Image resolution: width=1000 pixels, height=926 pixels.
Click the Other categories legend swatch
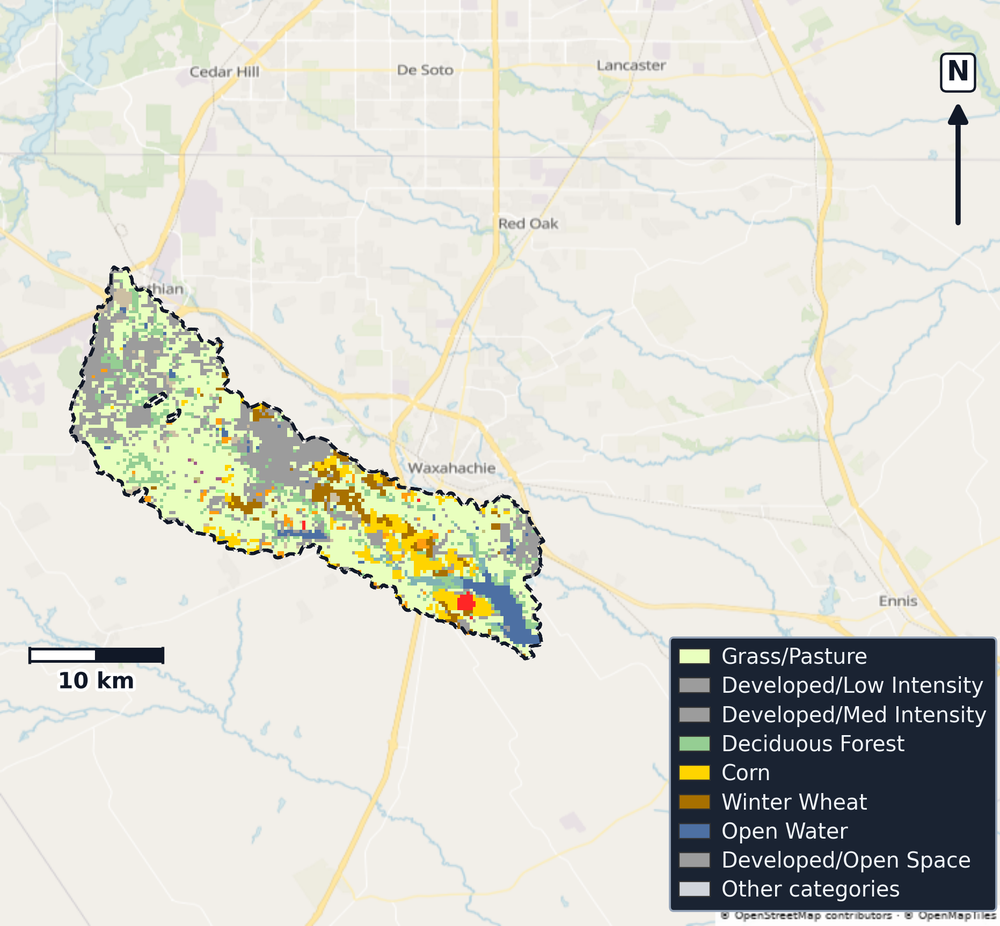pos(694,889)
